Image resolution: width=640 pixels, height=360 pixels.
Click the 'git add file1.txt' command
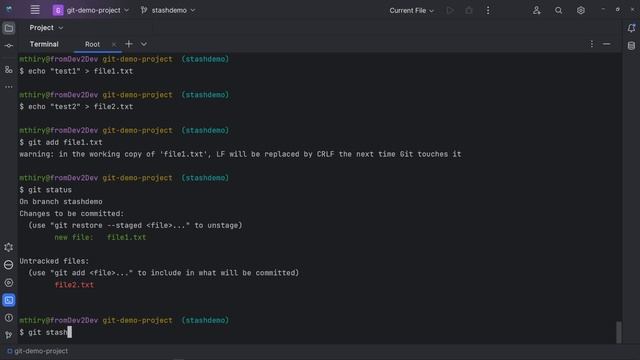coord(65,142)
